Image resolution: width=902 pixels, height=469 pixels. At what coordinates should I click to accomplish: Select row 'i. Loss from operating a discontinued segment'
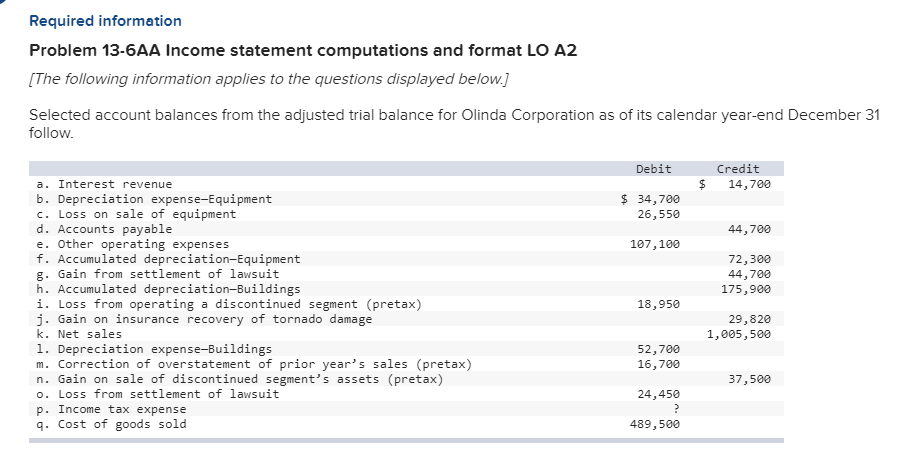[x=406, y=304]
